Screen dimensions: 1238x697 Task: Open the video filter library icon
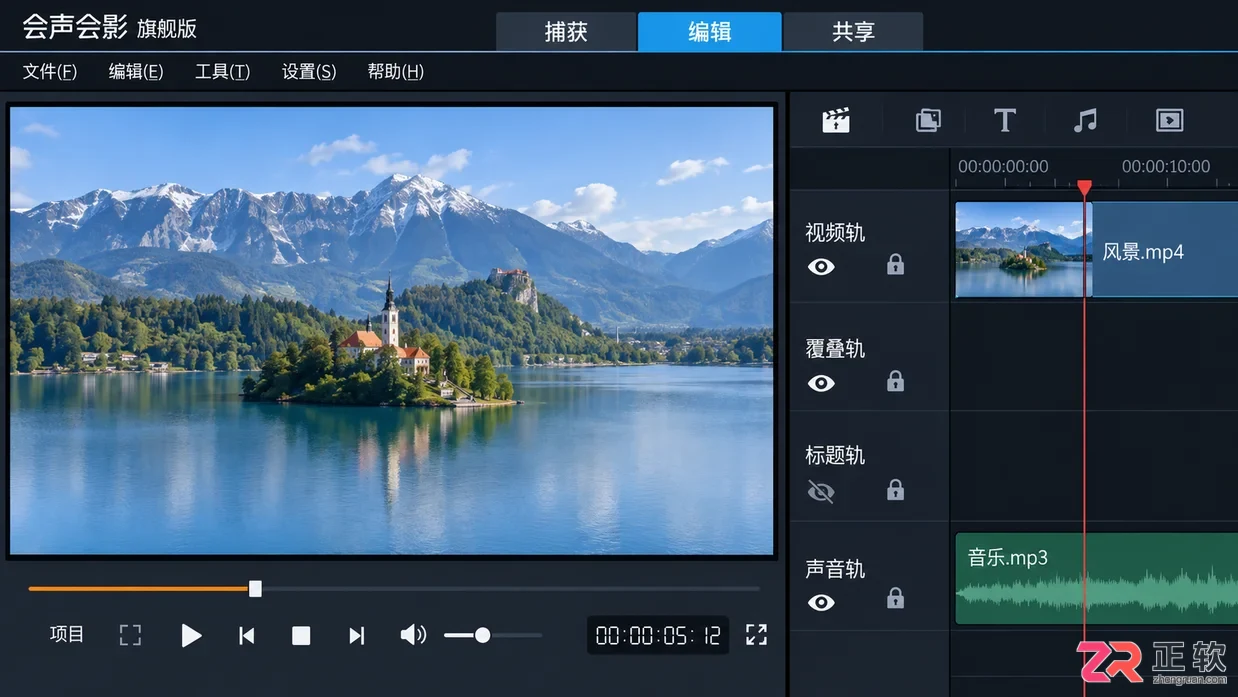(1169, 121)
